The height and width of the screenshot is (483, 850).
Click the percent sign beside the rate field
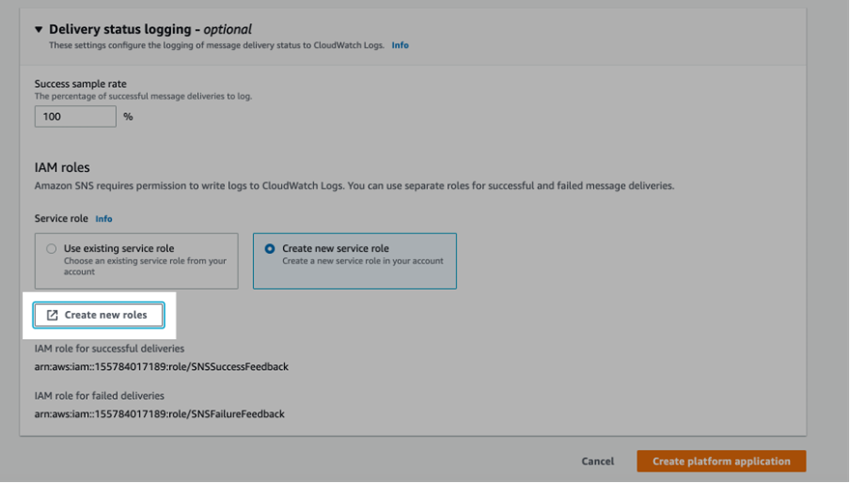[x=128, y=117]
